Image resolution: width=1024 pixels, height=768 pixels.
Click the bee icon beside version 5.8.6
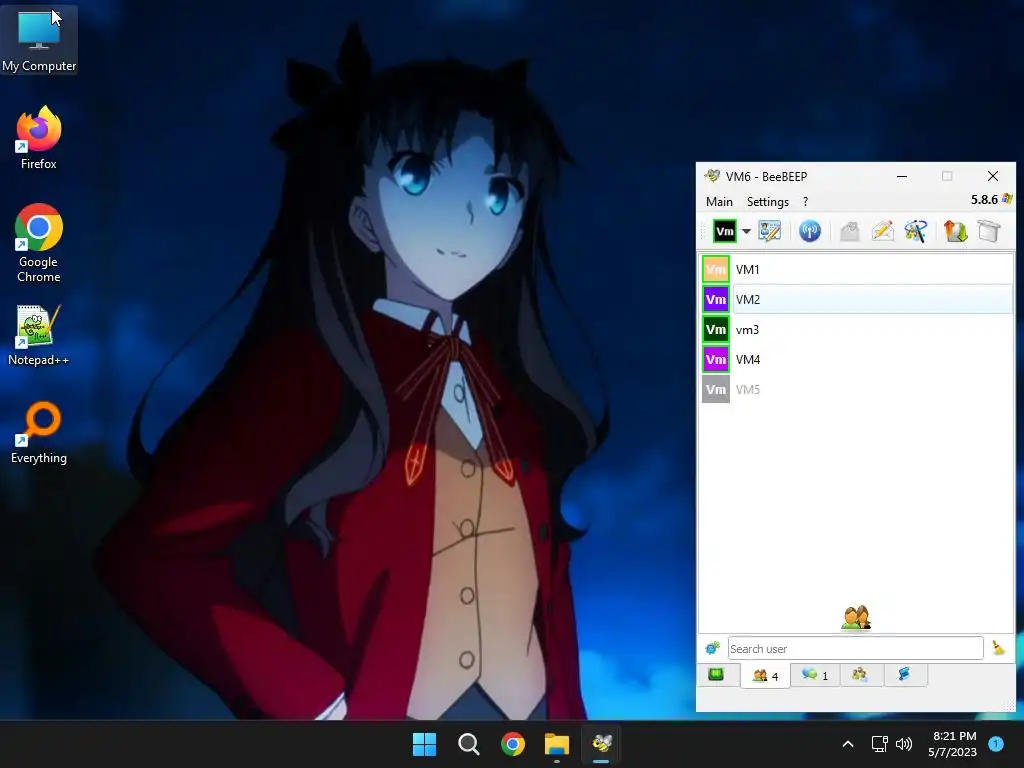click(x=1007, y=199)
